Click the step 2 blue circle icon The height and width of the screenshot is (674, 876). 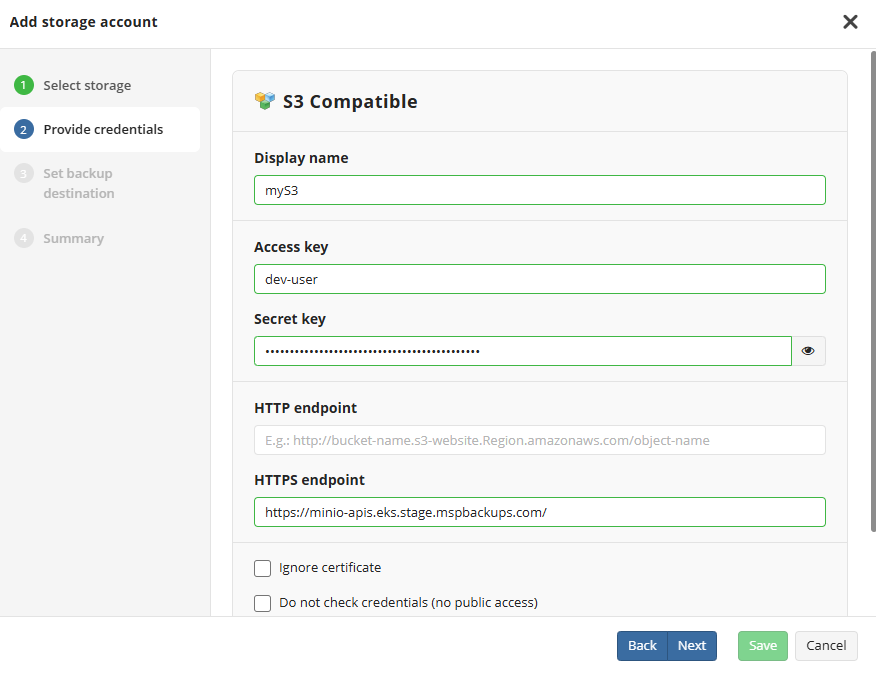tap(24, 129)
